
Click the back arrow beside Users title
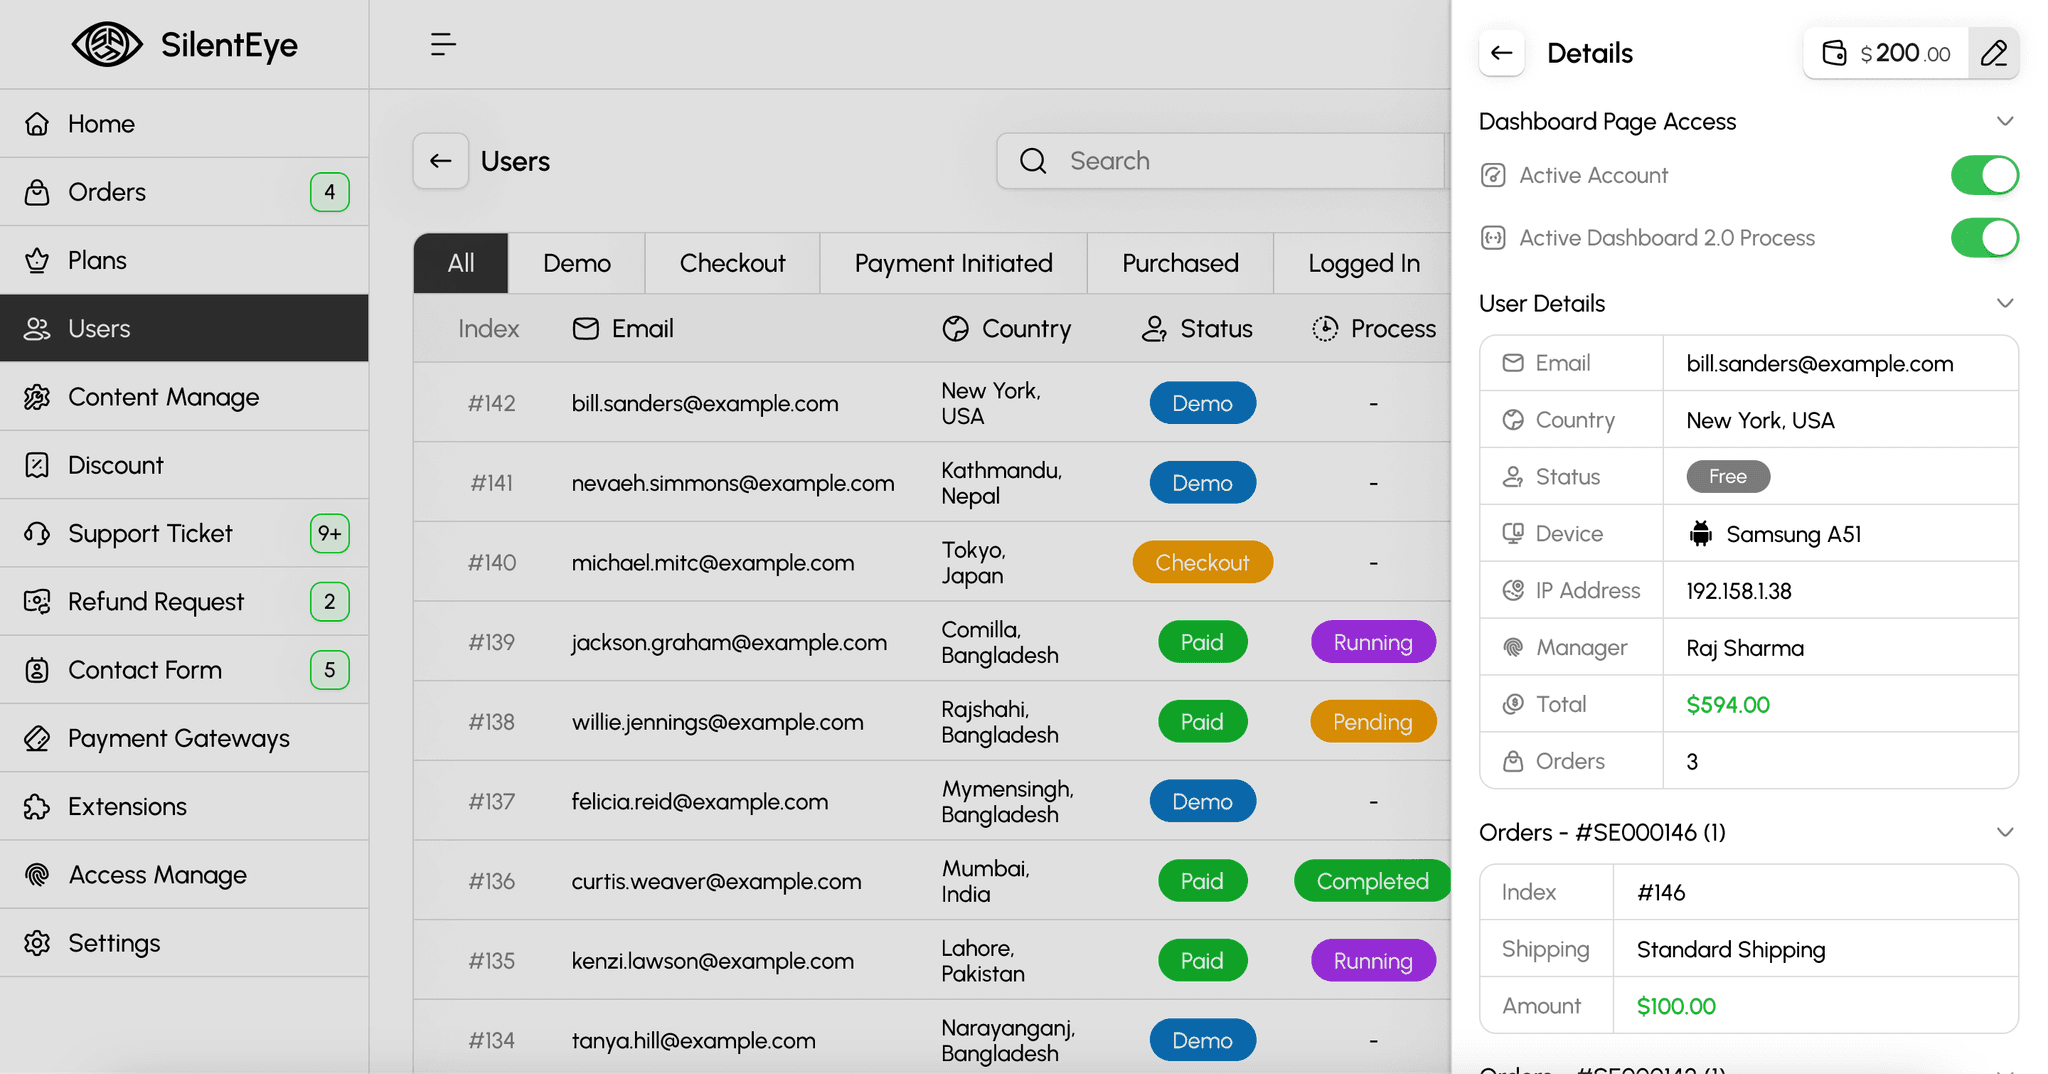click(441, 161)
